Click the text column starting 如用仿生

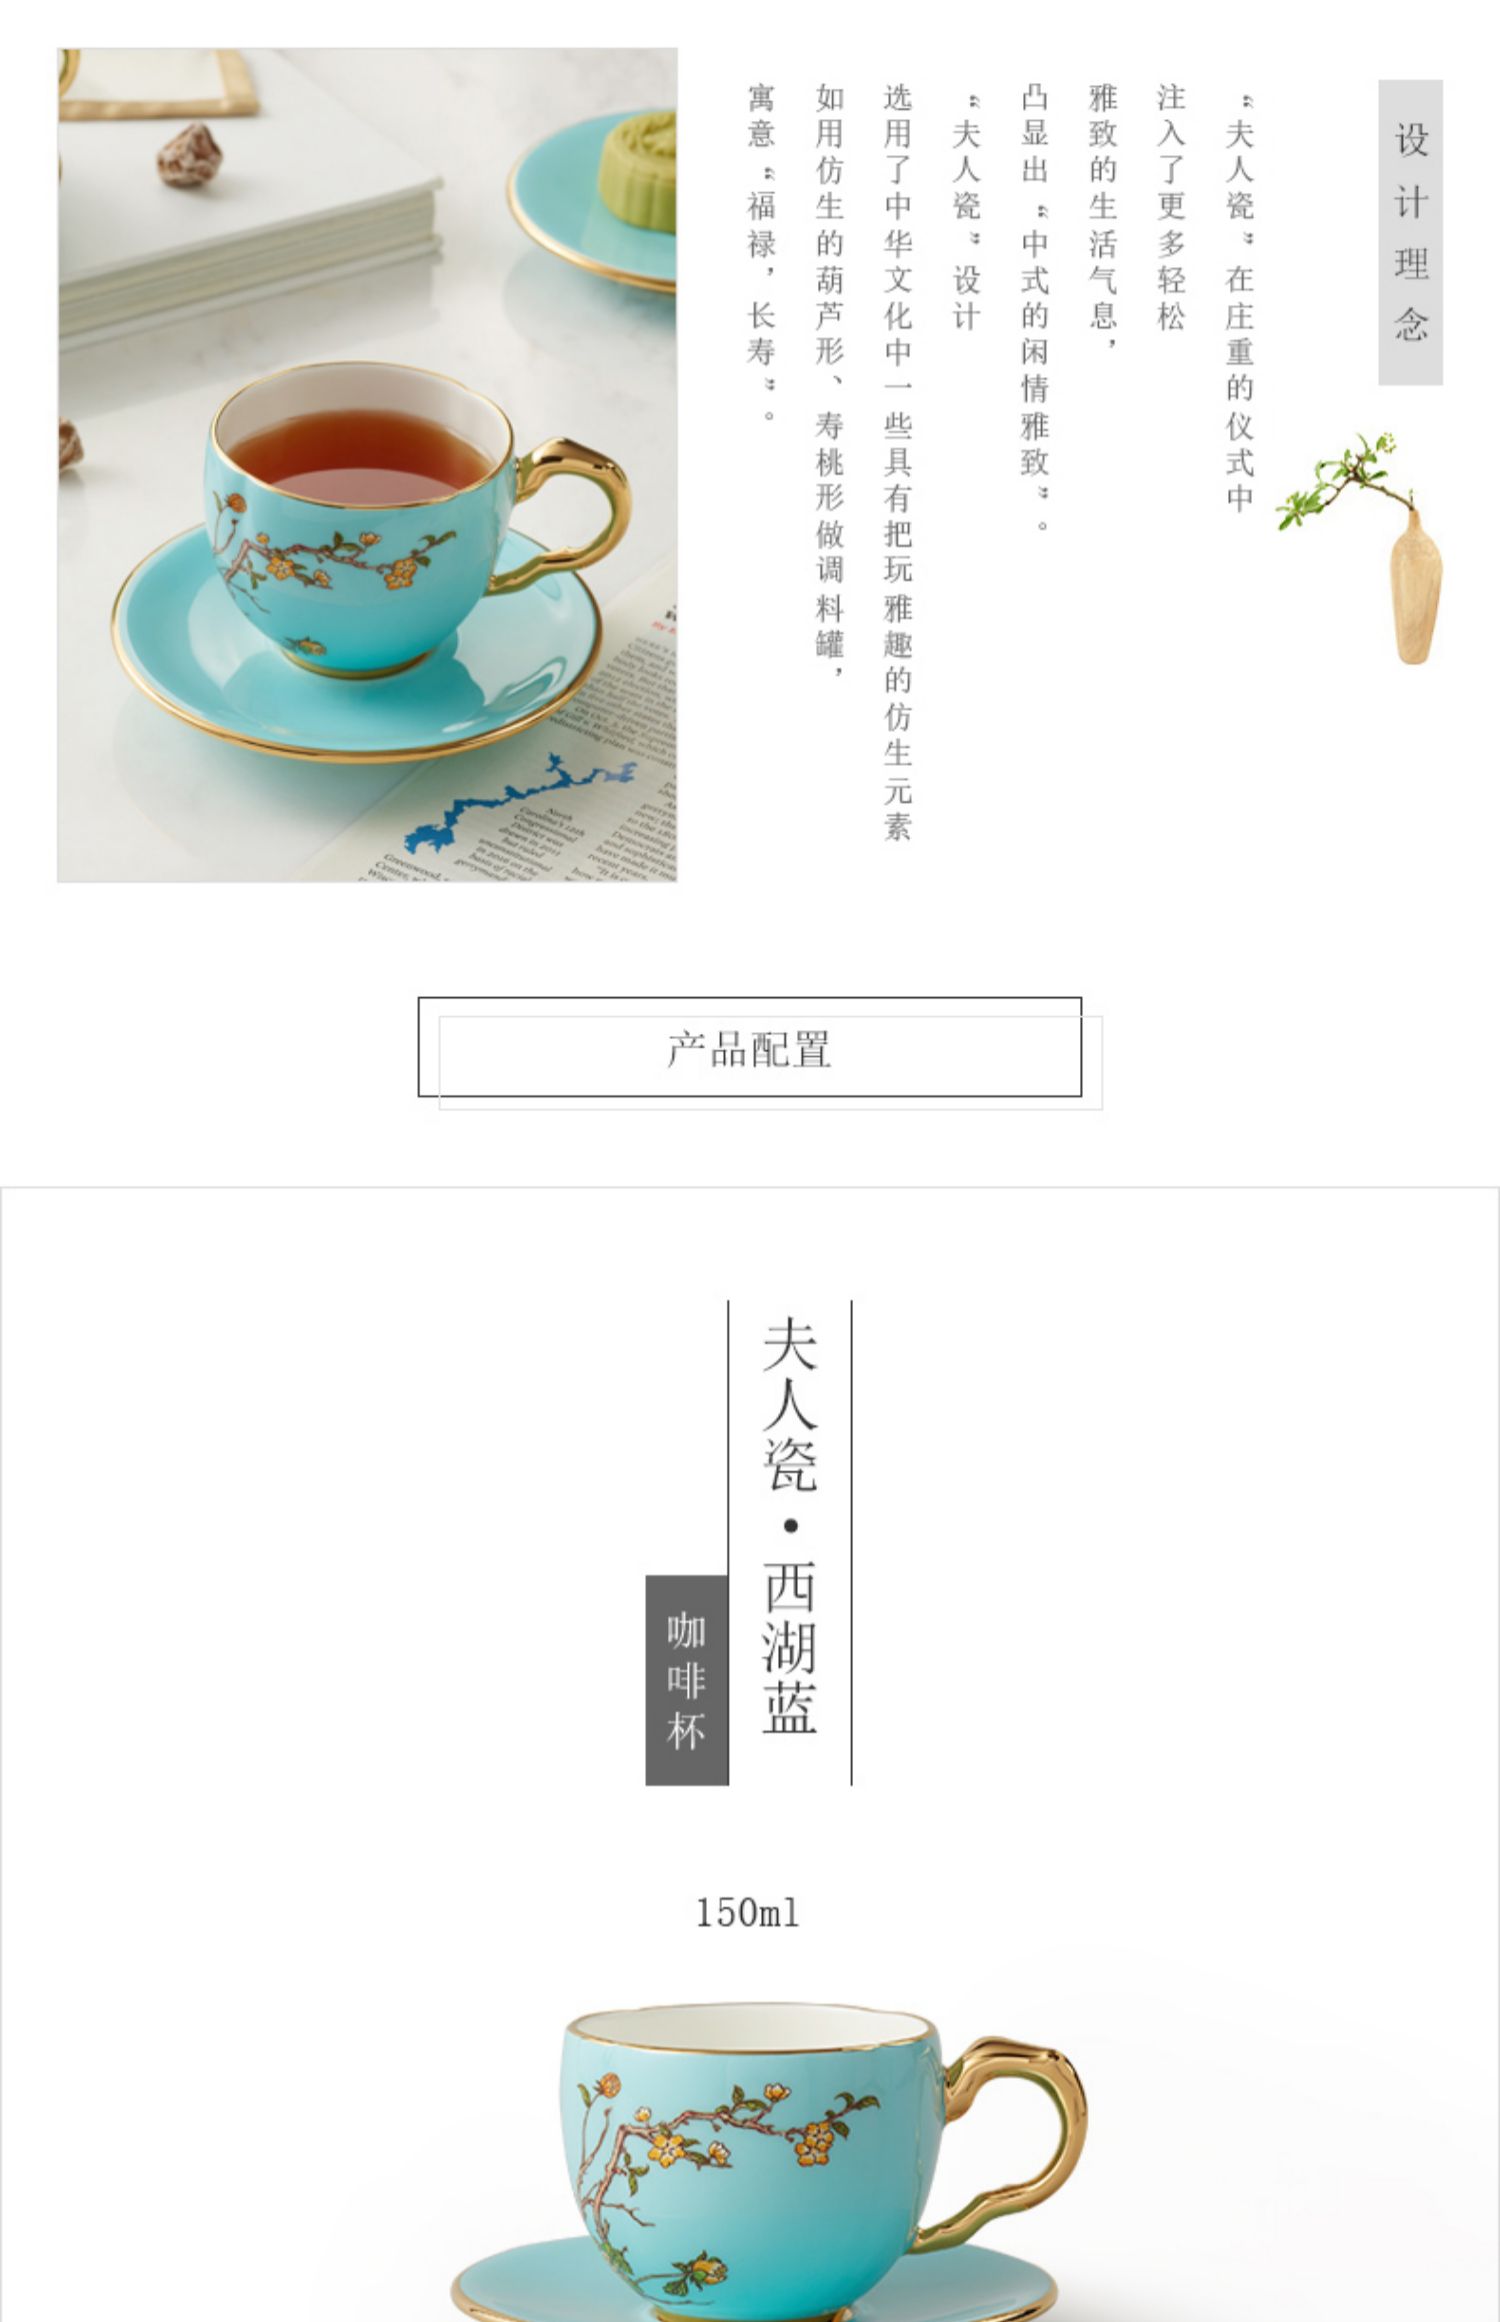click(829, 380)
